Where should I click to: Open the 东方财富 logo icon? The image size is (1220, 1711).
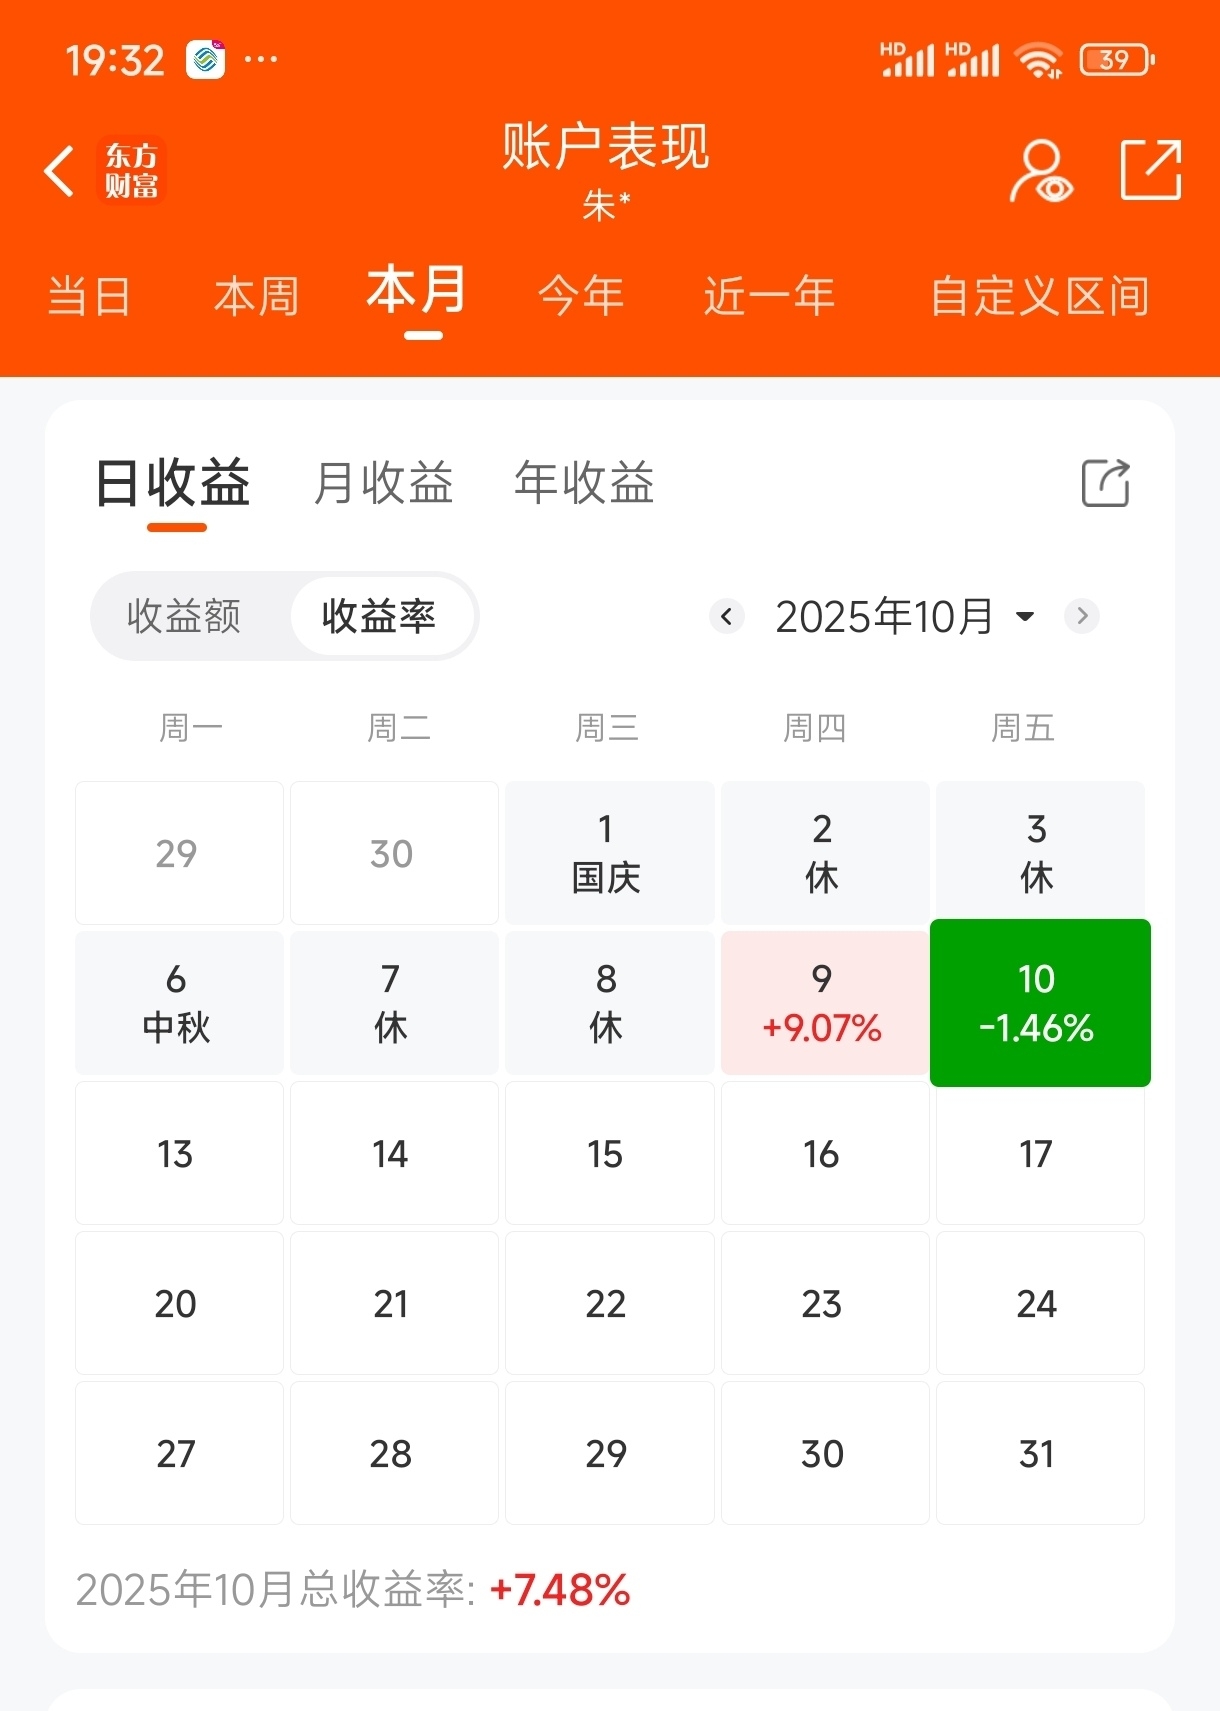[x=131, y=171]
